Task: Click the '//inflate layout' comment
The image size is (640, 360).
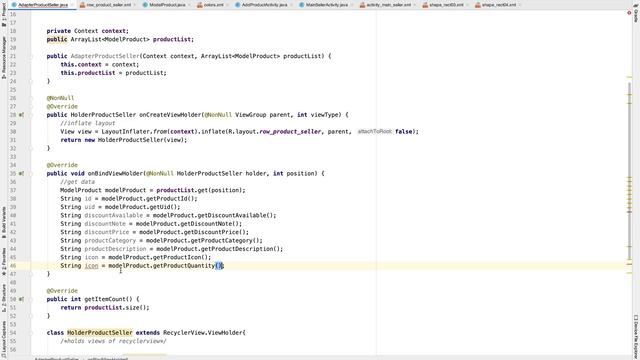Action: [x=88, y=123]
